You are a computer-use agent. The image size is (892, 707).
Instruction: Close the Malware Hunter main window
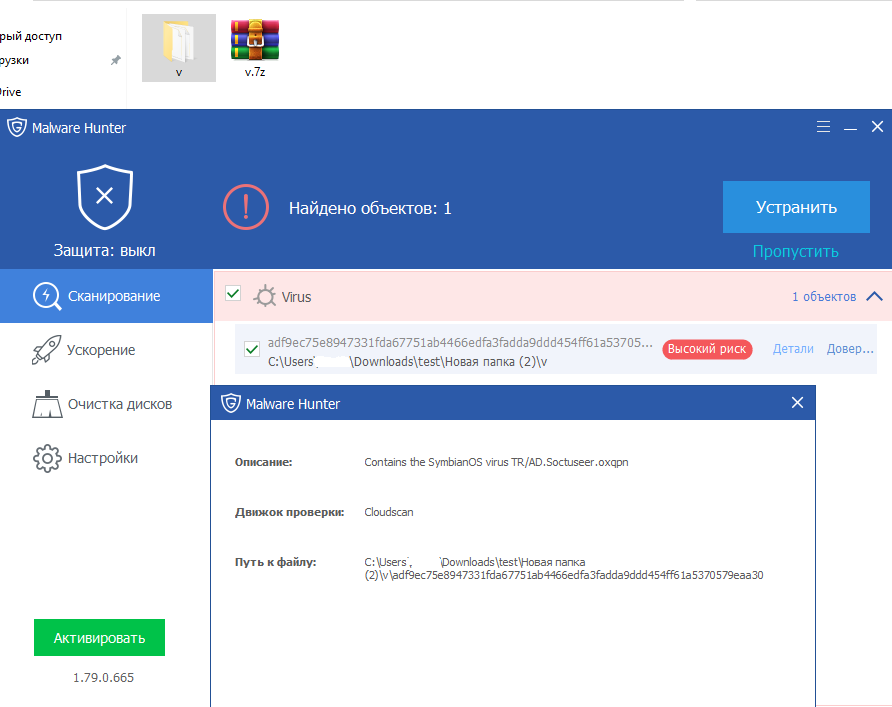877,127
